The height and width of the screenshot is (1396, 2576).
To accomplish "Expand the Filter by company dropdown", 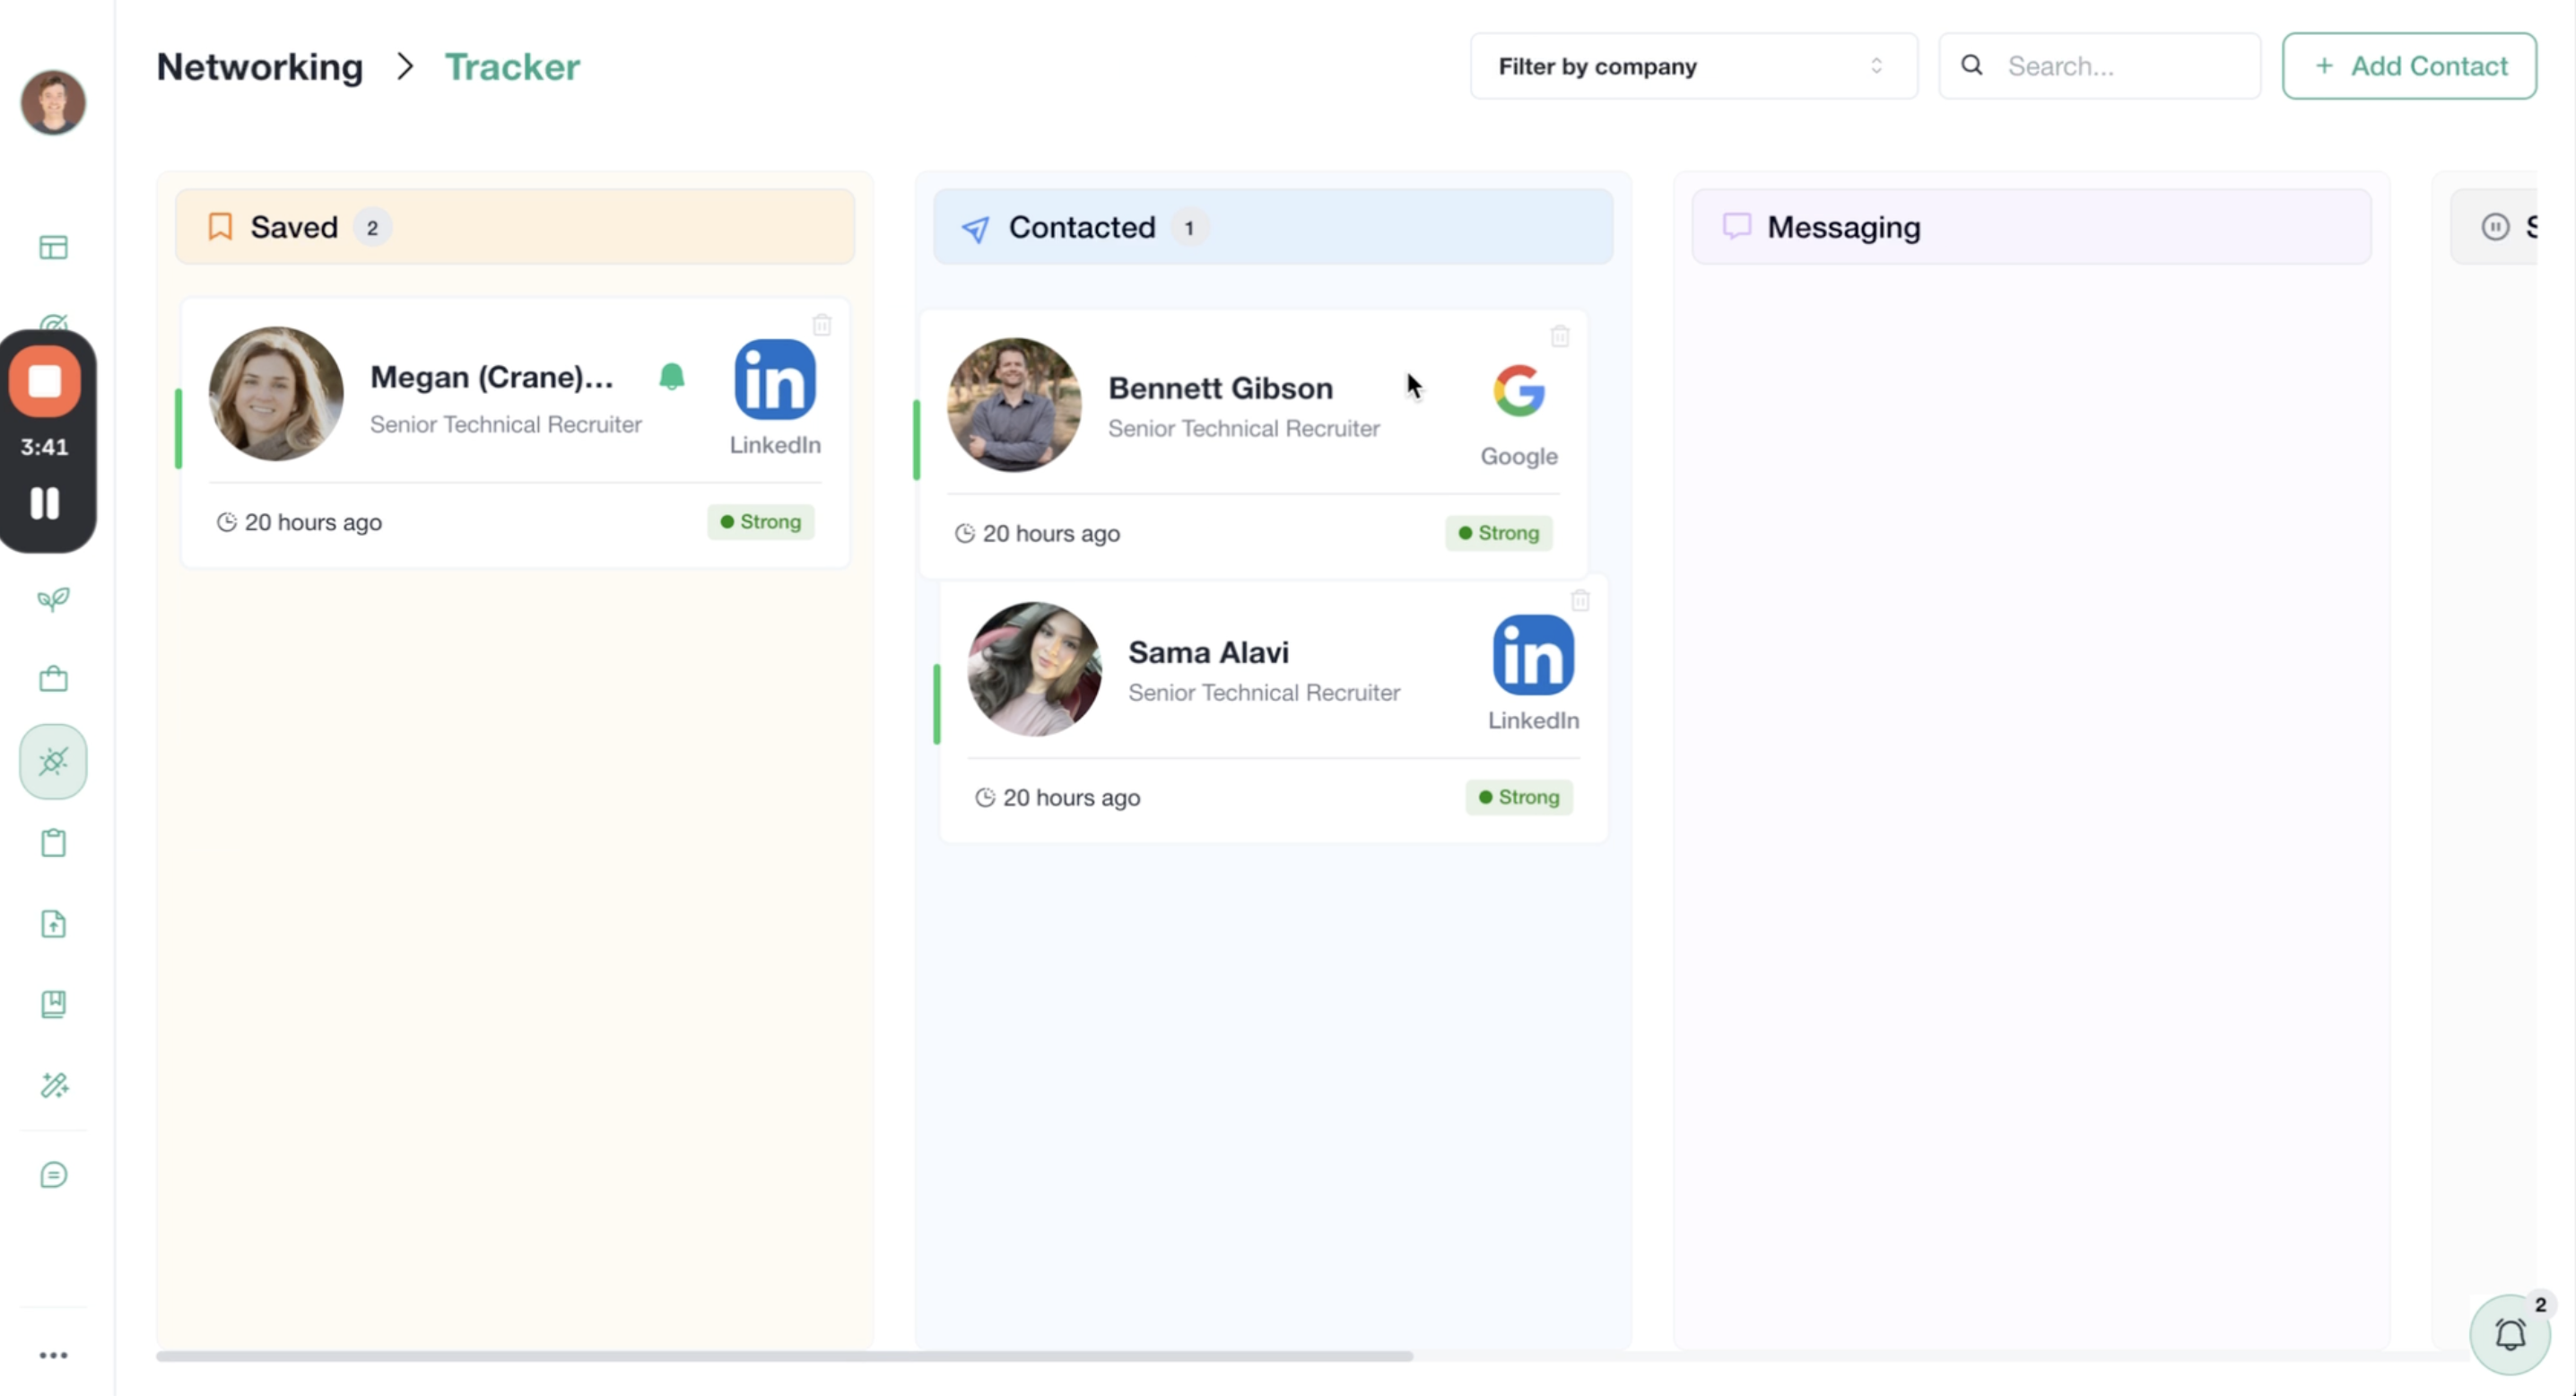I will pos(1693,66).
